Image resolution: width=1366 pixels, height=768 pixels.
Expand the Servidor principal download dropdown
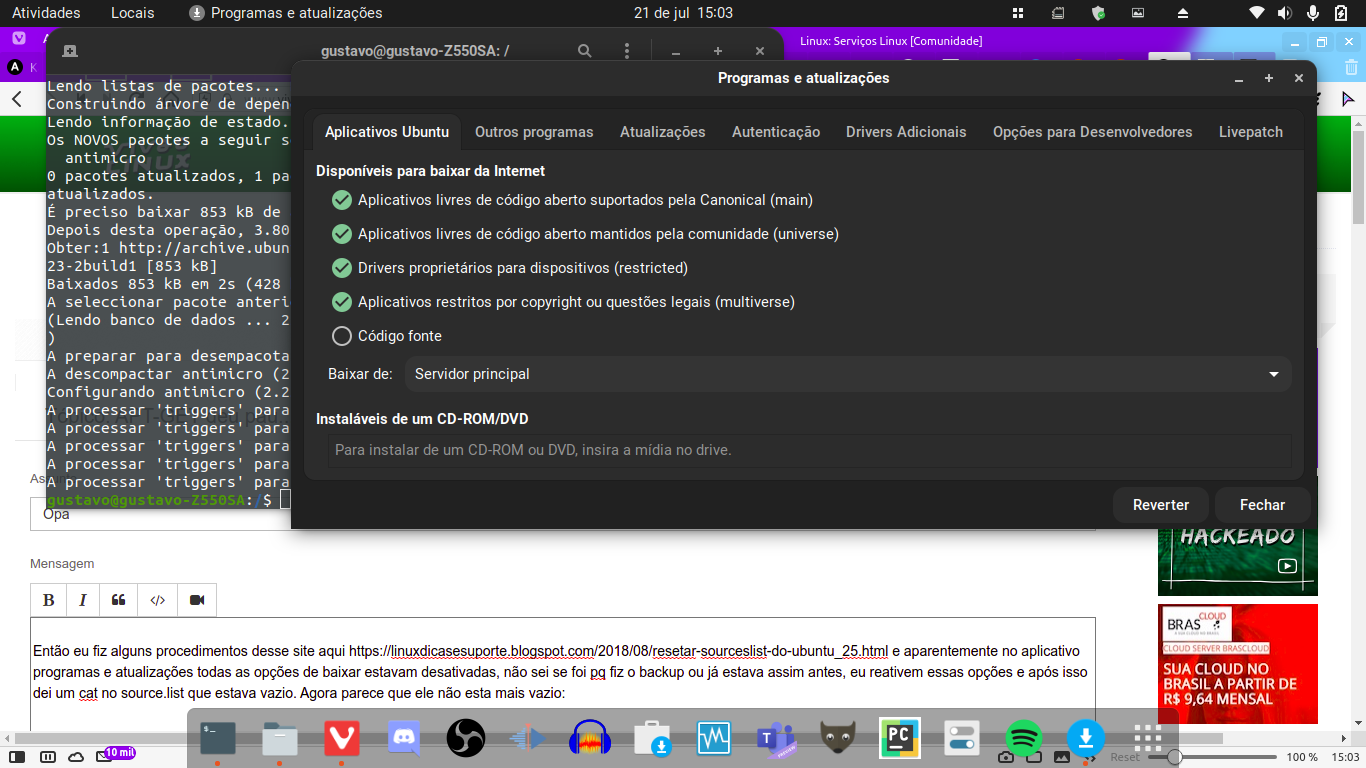[847, 374]
